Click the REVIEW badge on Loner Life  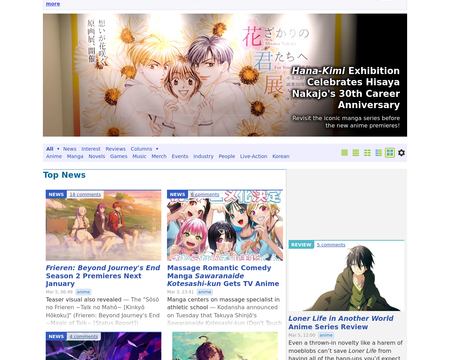tap(301, 245)
